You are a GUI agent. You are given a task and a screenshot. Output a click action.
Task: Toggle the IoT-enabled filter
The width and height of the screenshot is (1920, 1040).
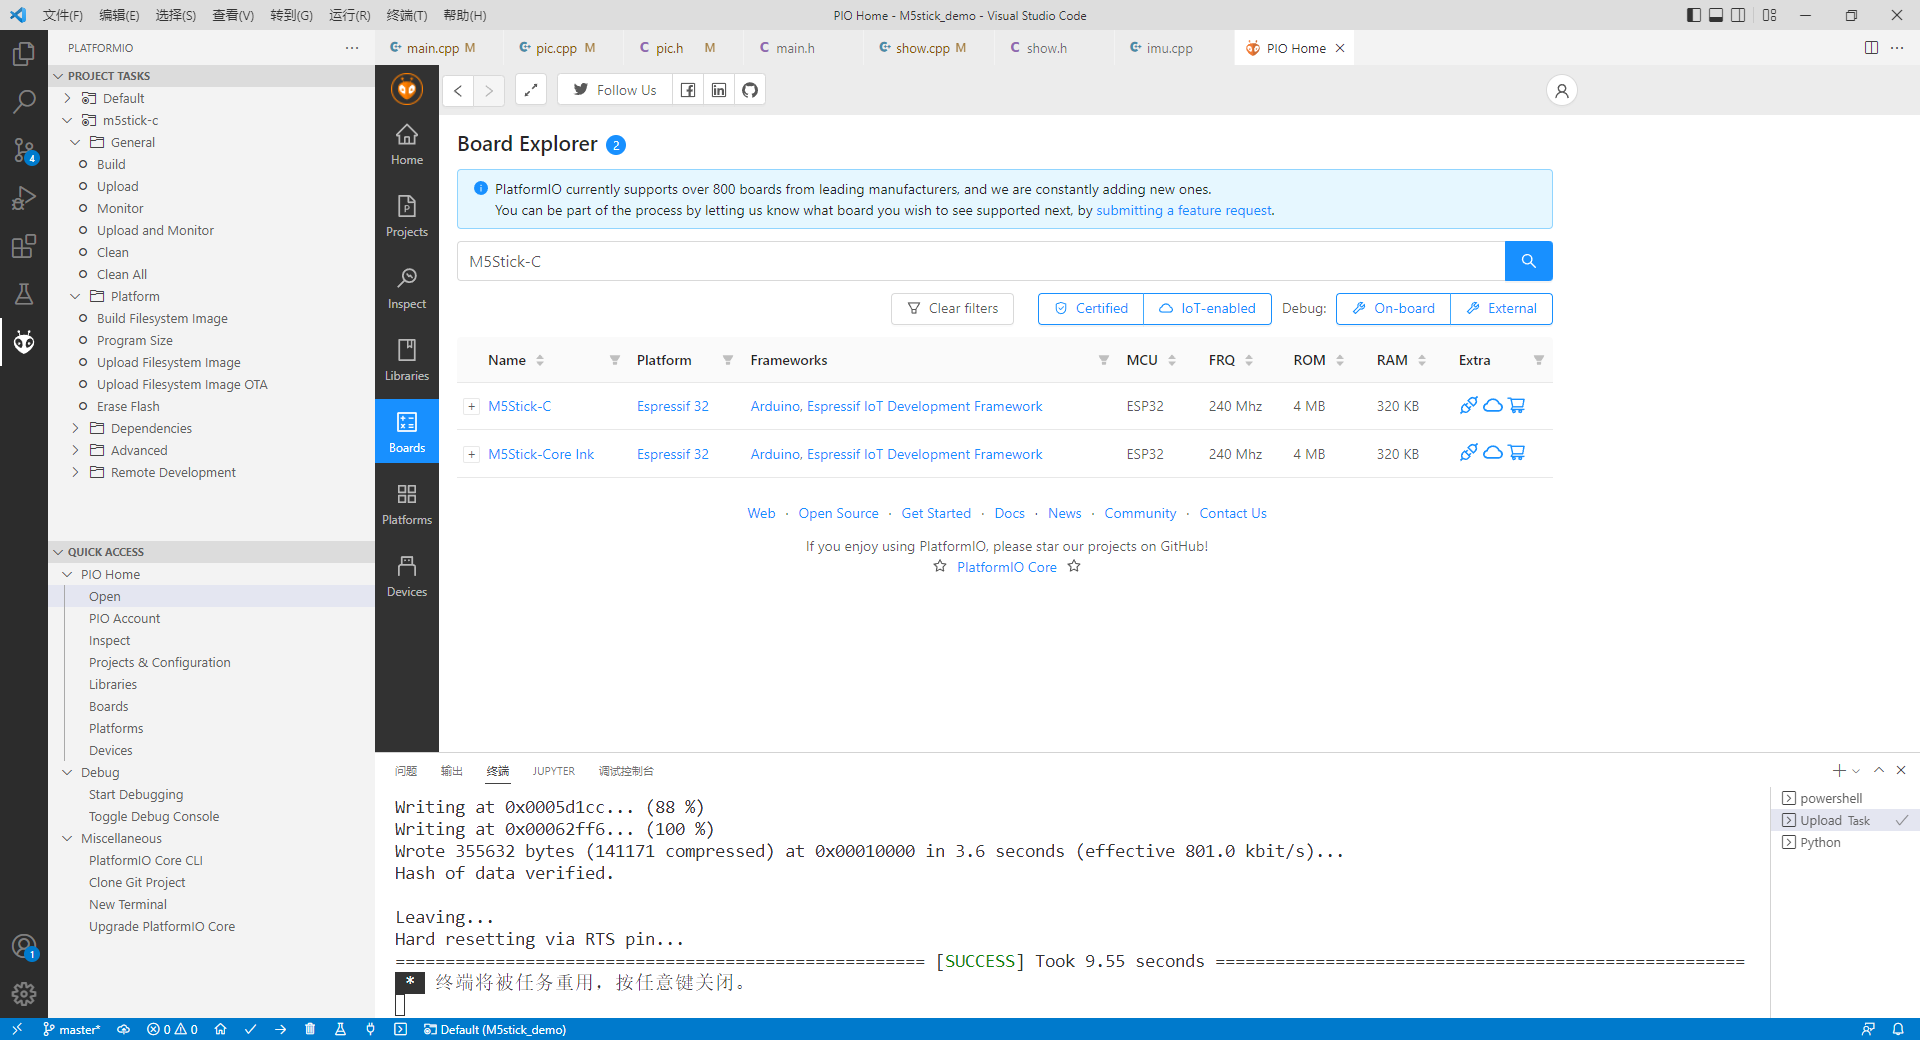[1207, 309]
